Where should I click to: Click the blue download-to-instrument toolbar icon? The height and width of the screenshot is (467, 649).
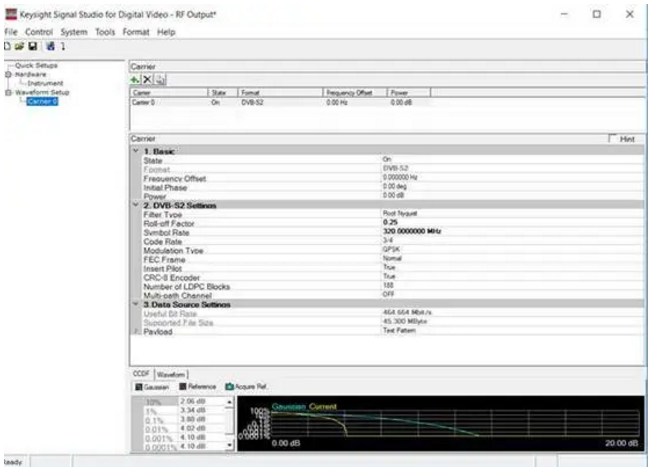[50, 46]
